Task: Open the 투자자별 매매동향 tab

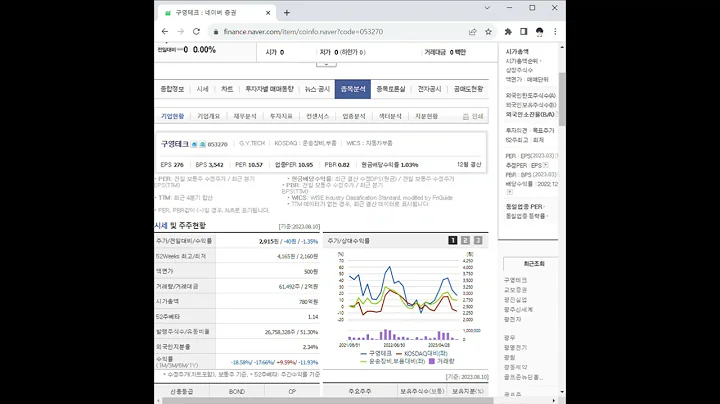Action: [x=269, y=89]
